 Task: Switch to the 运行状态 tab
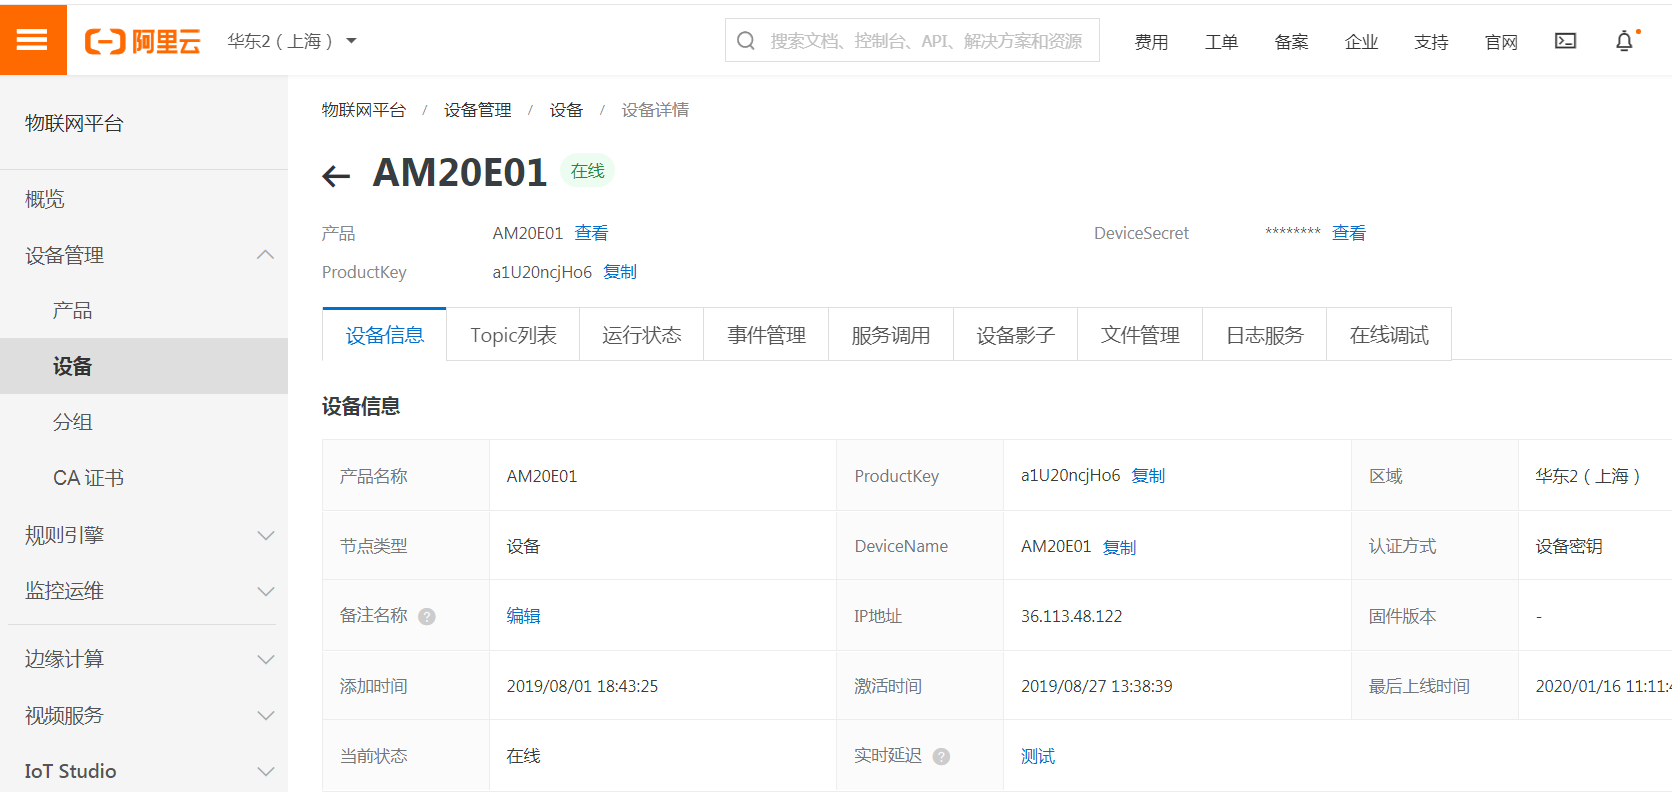641,335
